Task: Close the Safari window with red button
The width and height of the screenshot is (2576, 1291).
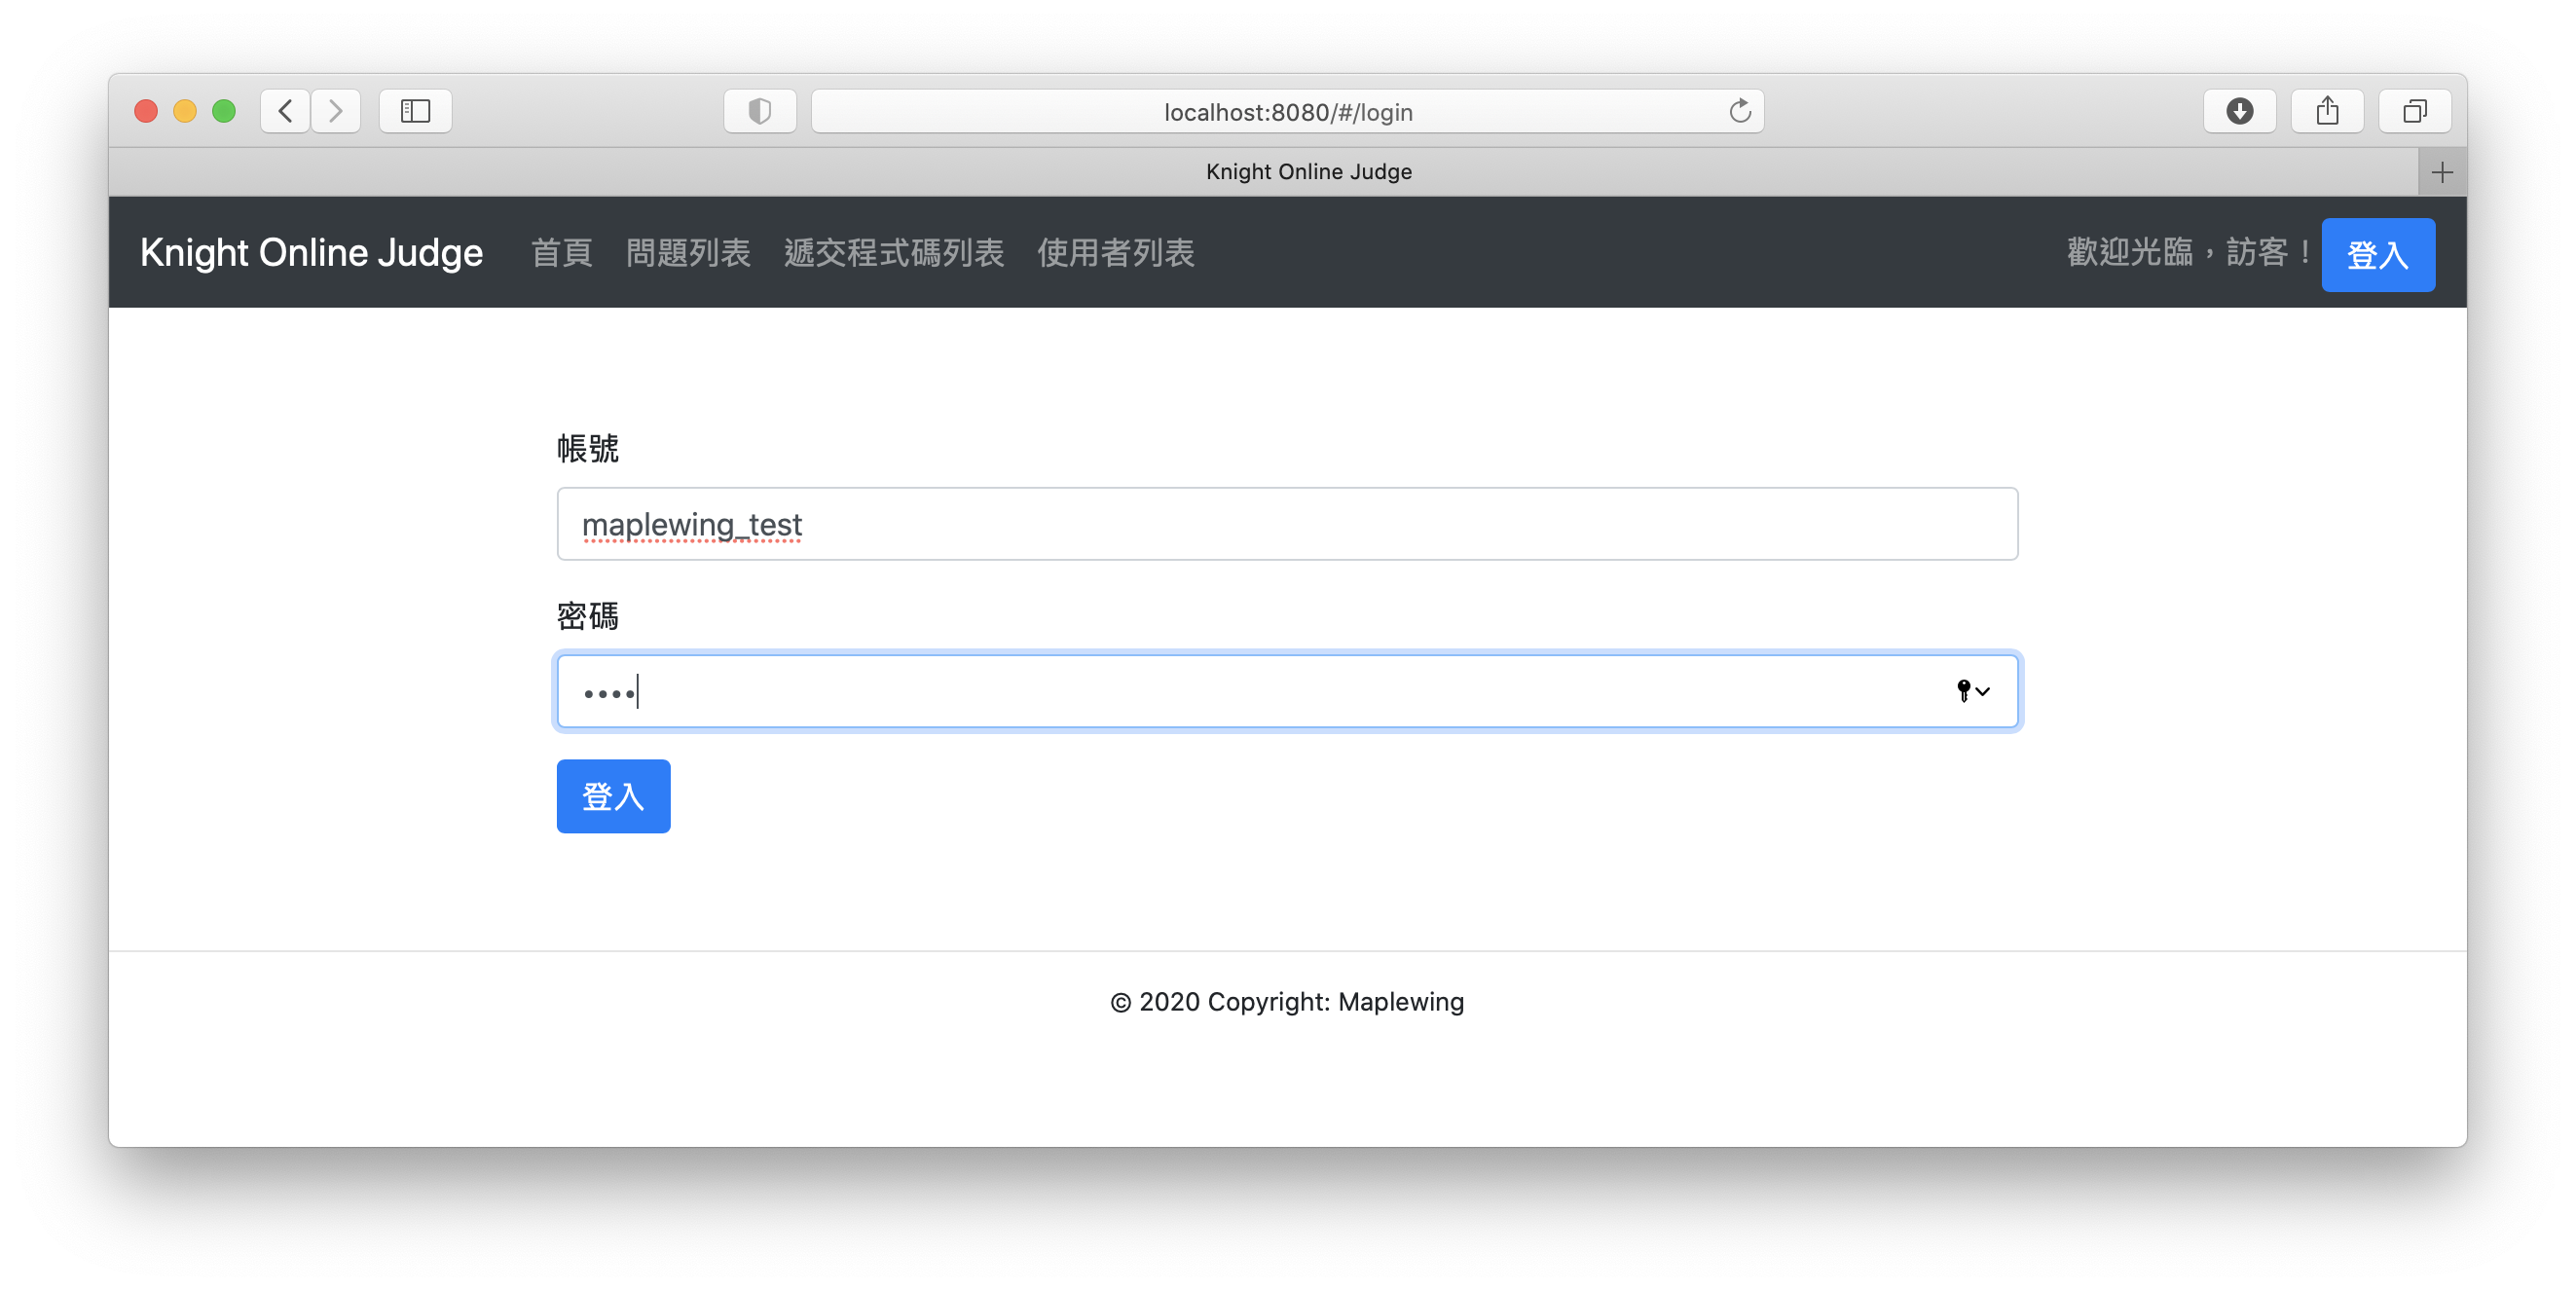Action: [x=146, y=111]
